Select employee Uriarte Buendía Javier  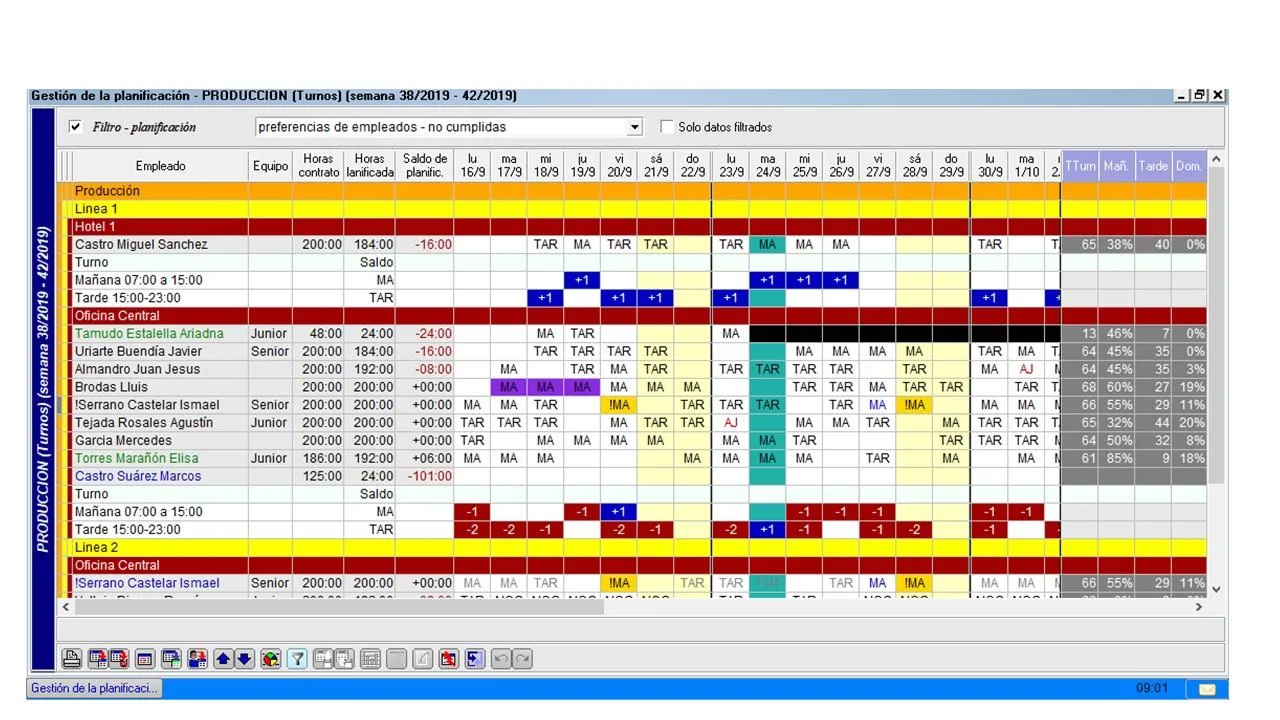pyautogui.click(x=138, y=352)
